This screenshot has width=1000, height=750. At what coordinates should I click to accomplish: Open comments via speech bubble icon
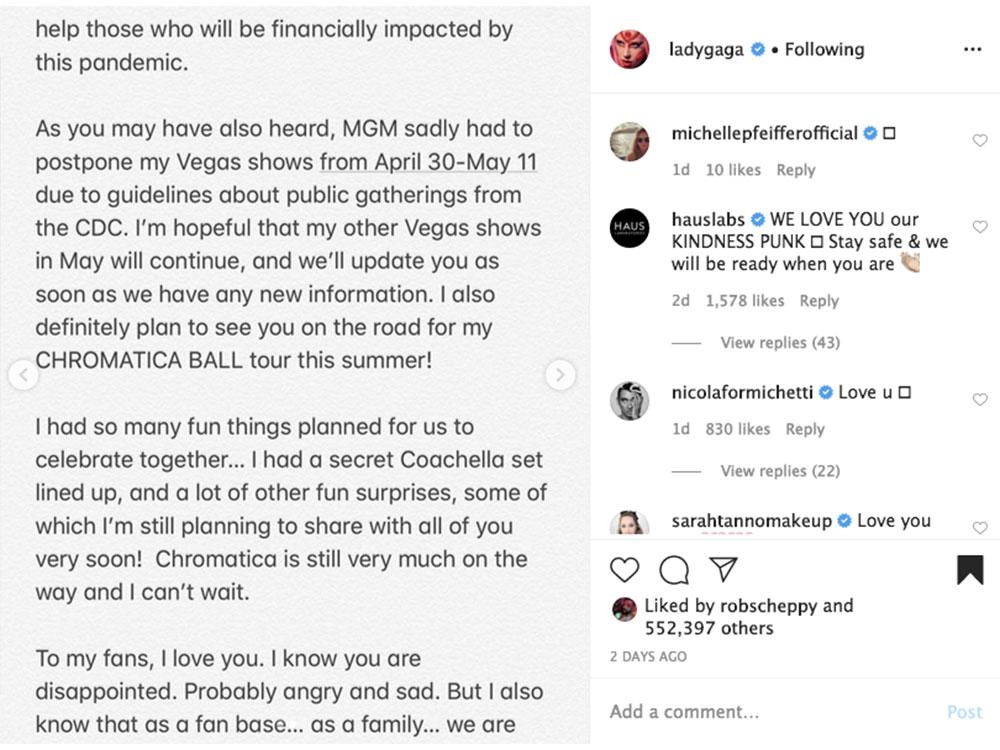(674, 570)
